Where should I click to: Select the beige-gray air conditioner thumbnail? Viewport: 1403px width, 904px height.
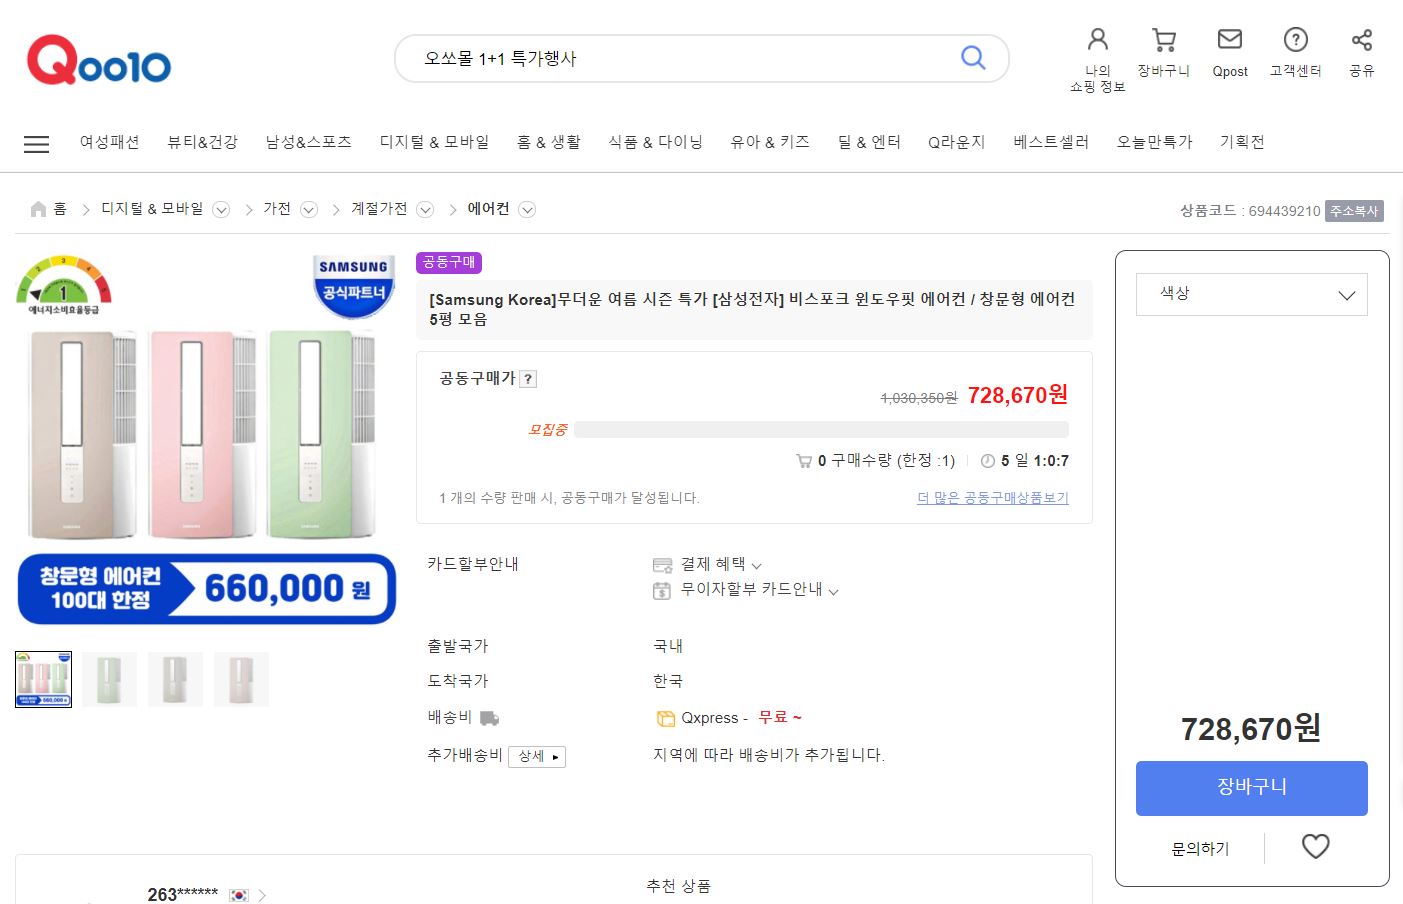coord(175,679)
